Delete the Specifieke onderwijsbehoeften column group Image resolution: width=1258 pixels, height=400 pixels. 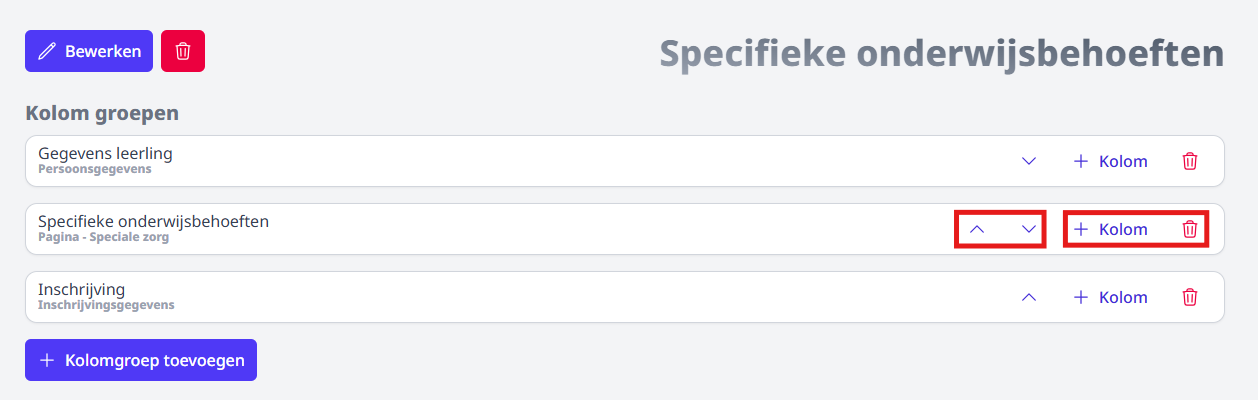coord(1190,229)
